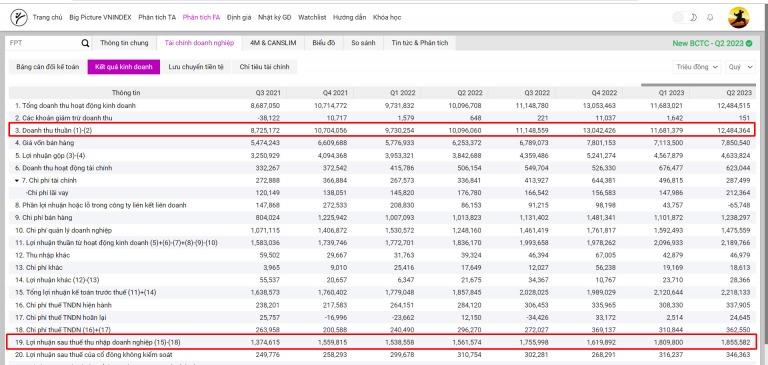Select Kết quả kinh doanh button
Viewport: 768px width, 365px height.
coord(124,67)
